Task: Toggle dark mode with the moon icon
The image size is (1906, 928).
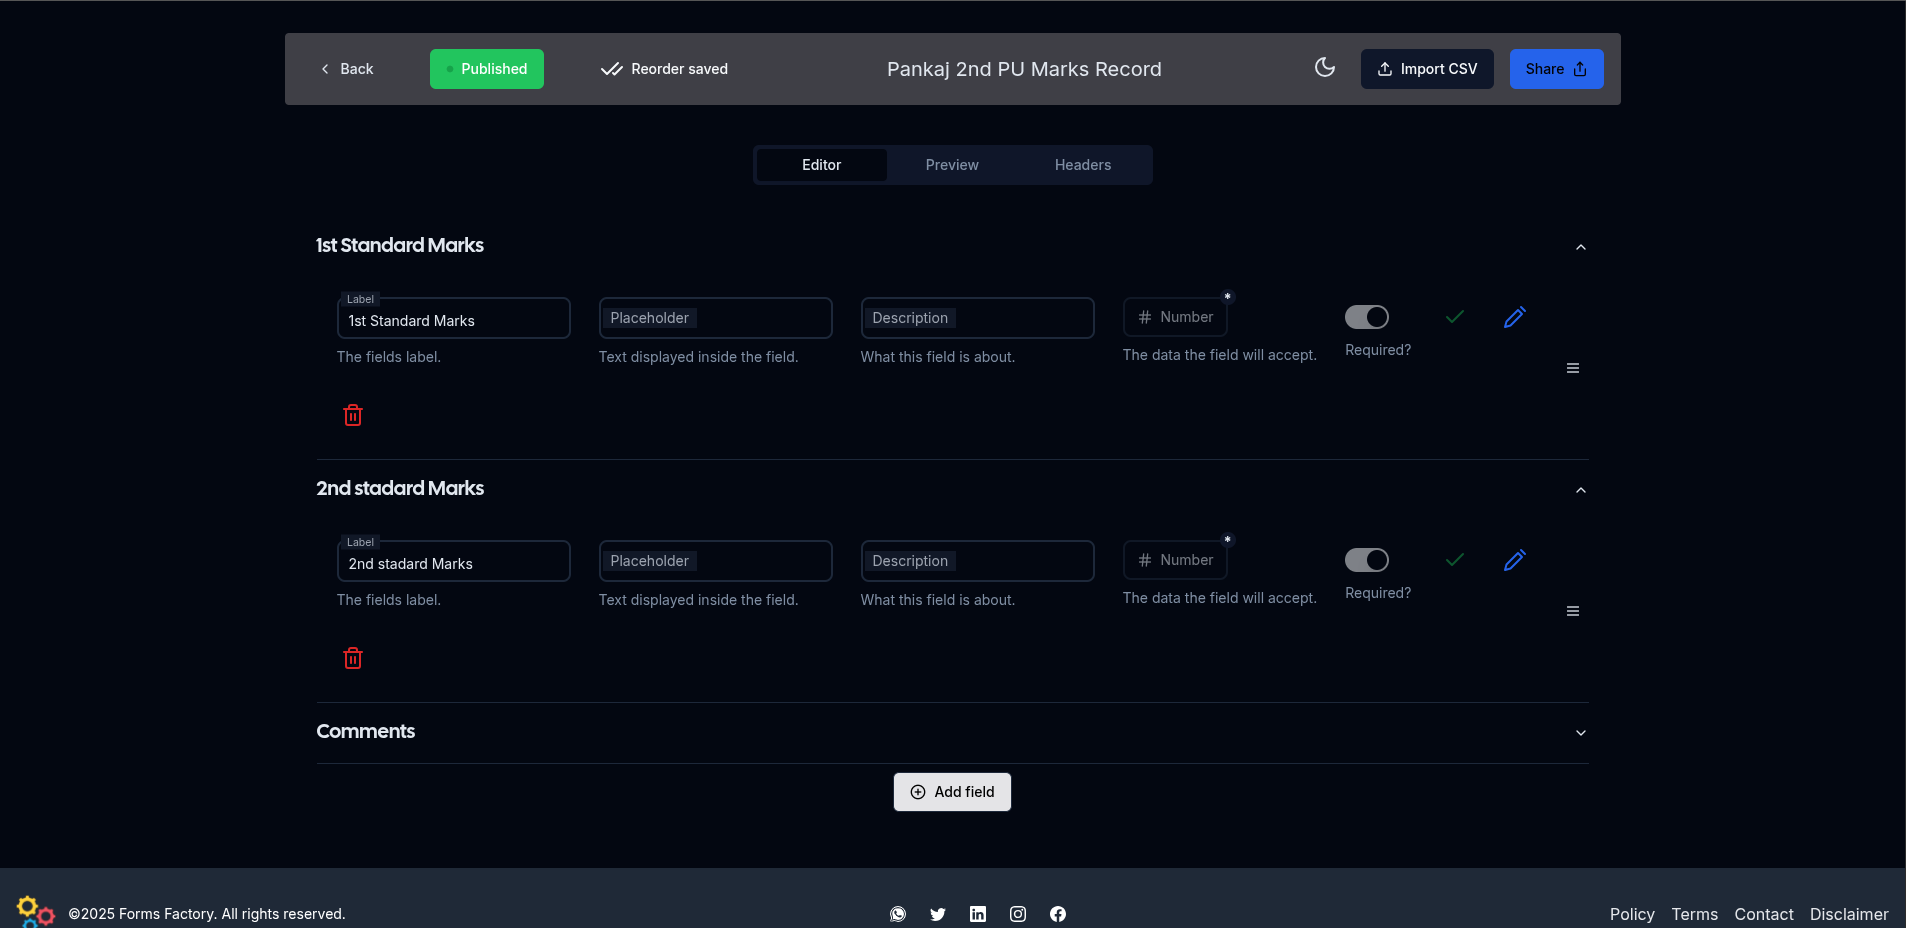Action: tap(1324, 68)
